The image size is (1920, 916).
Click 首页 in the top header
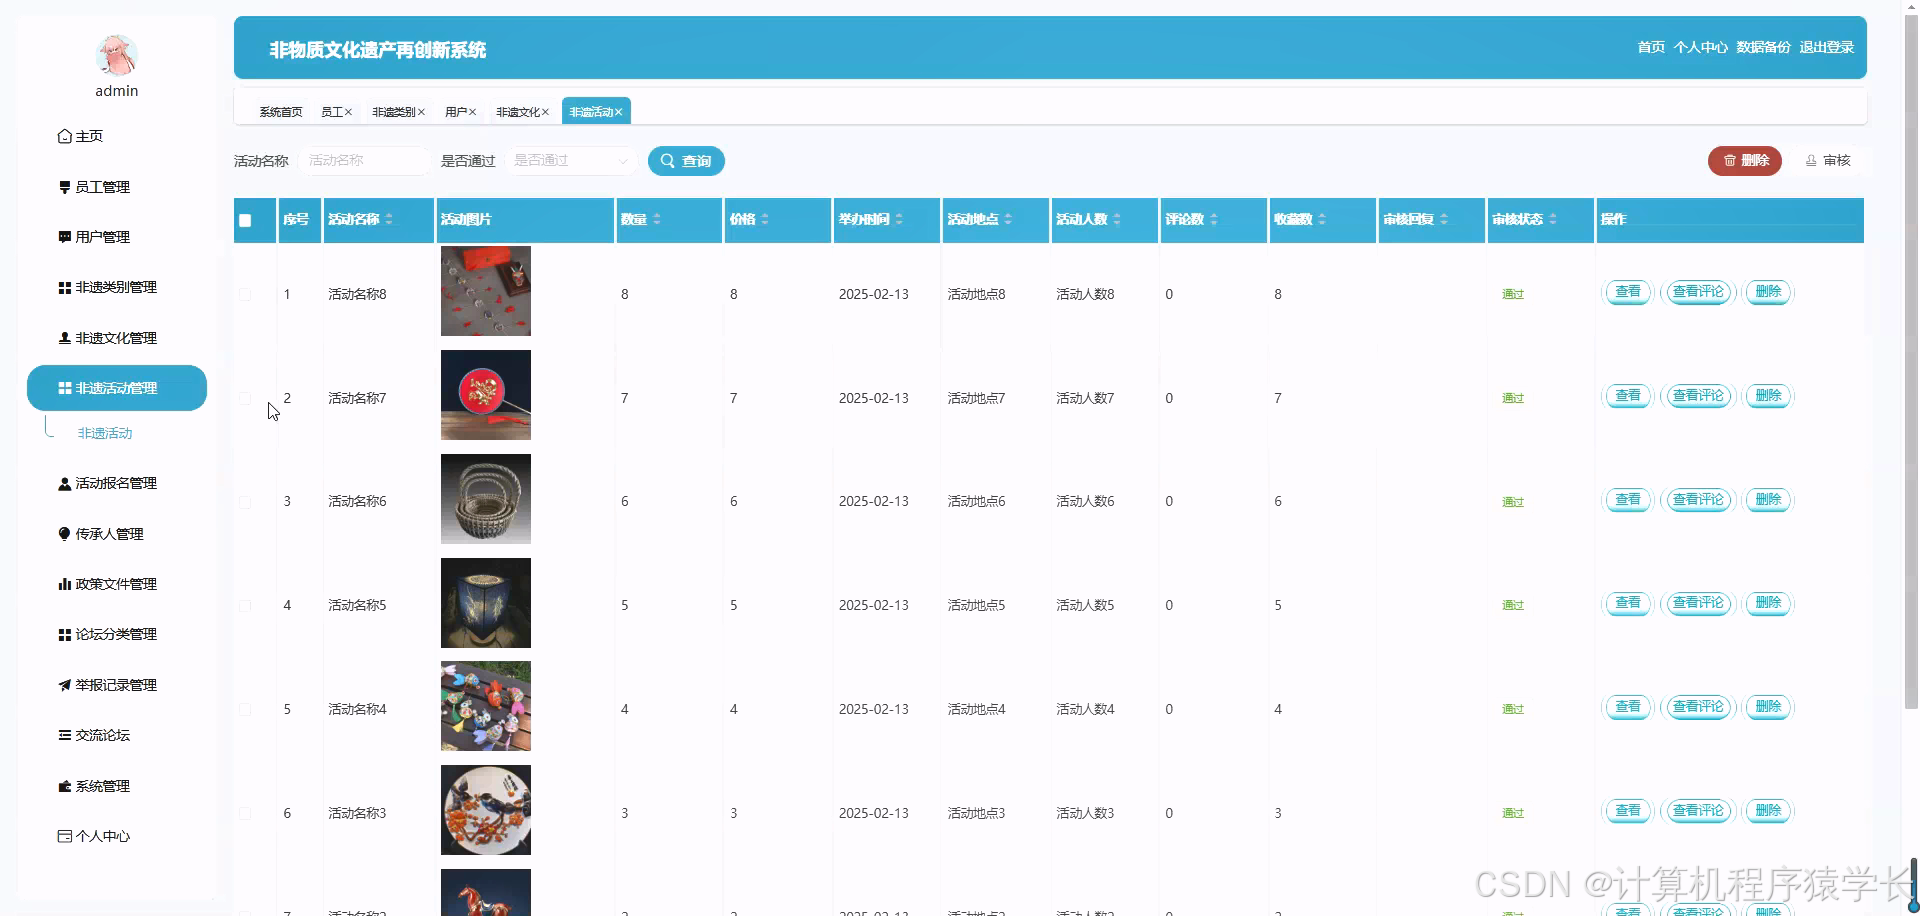(1651, 47)
